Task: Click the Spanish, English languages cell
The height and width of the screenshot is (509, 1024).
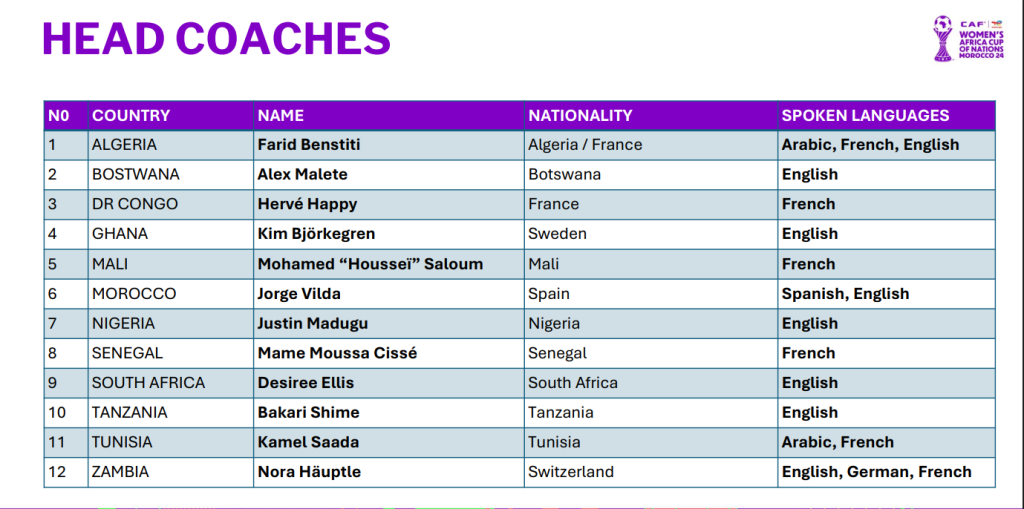Action: 886,294
